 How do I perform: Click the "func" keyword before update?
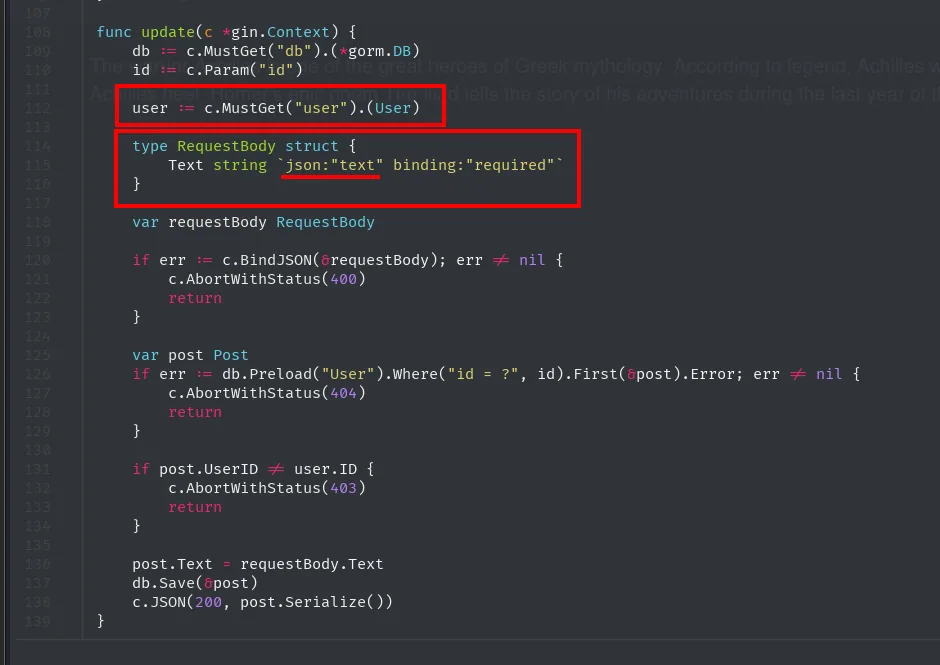pos(114,32)
